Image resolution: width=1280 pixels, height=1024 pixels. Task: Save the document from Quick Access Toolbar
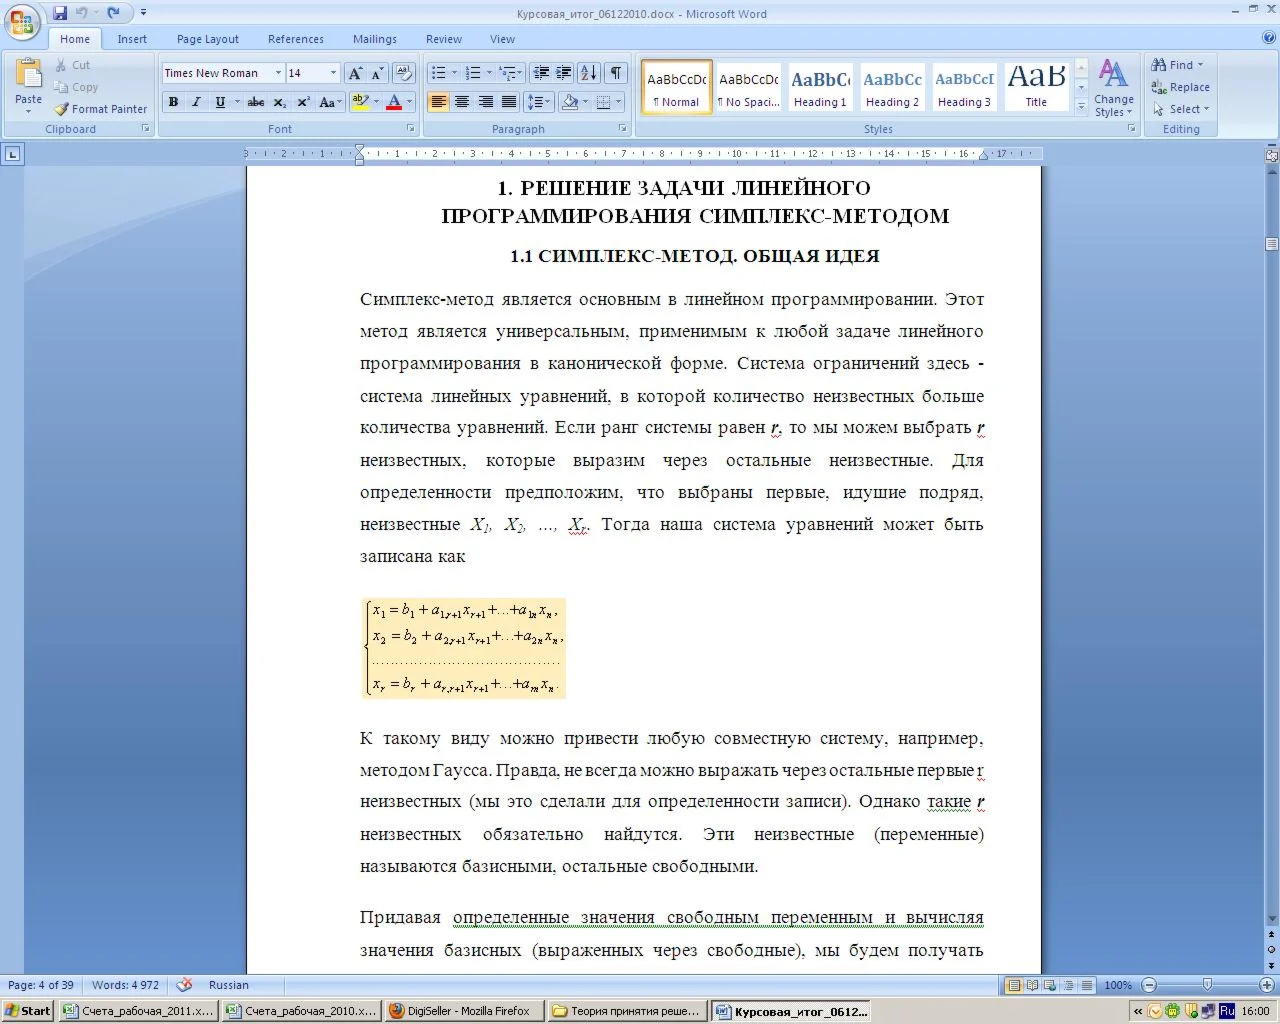click(x=60, y=13)
